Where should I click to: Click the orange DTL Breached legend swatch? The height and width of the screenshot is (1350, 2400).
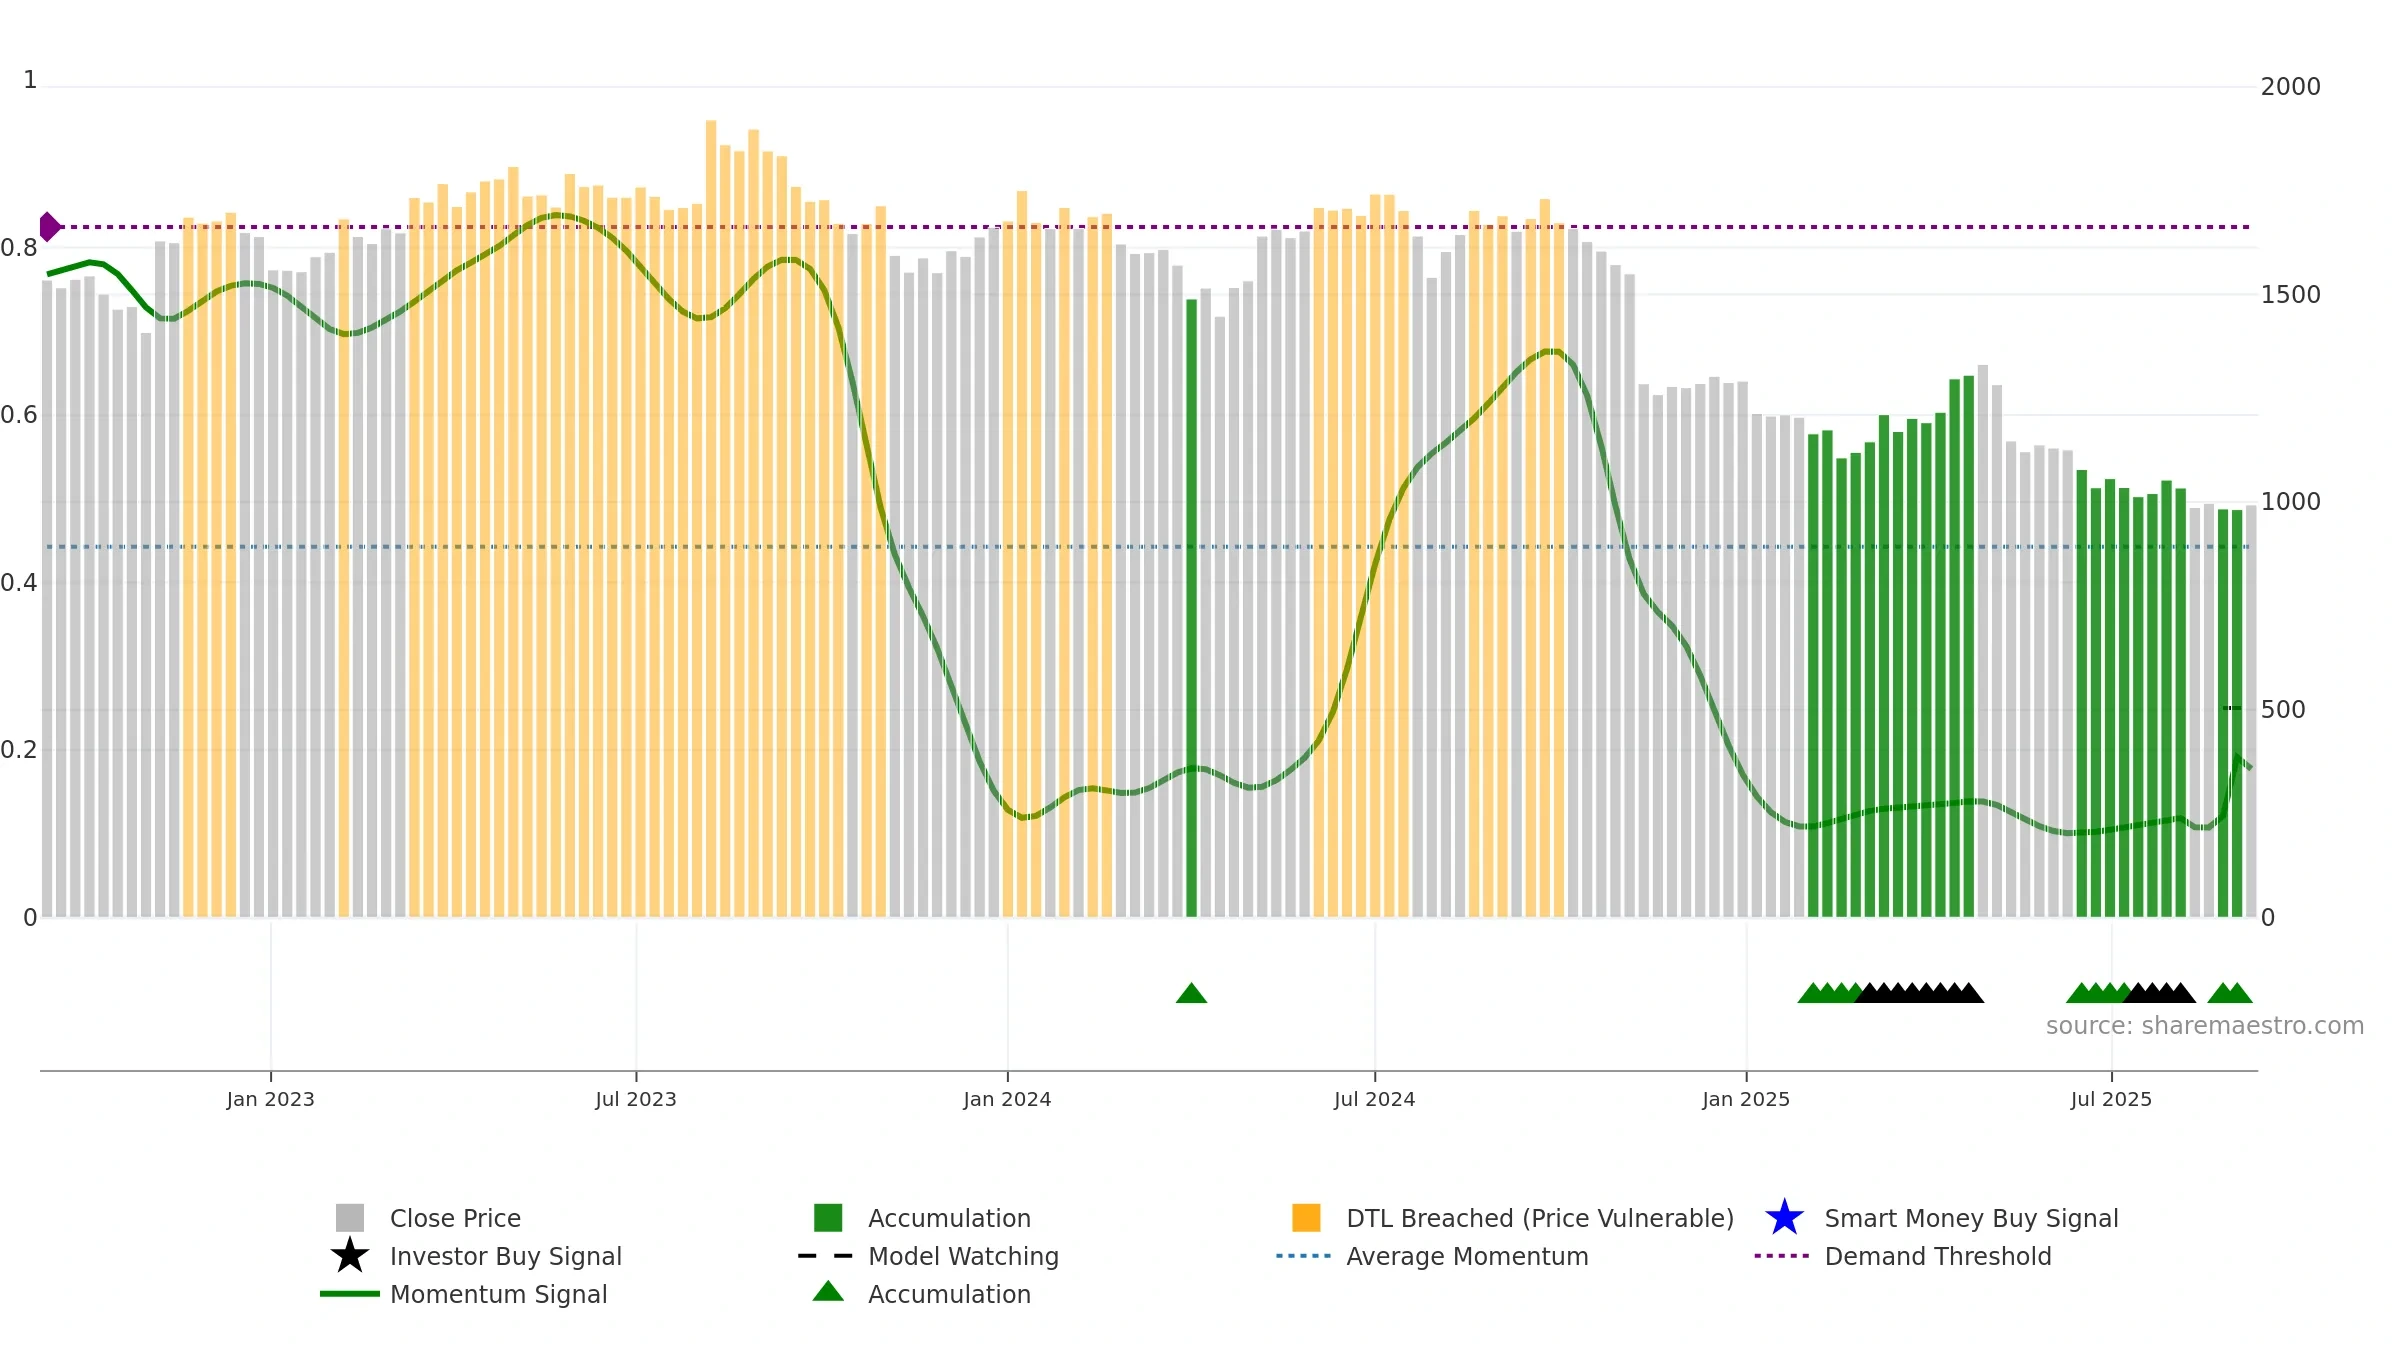[1306, 1218]
